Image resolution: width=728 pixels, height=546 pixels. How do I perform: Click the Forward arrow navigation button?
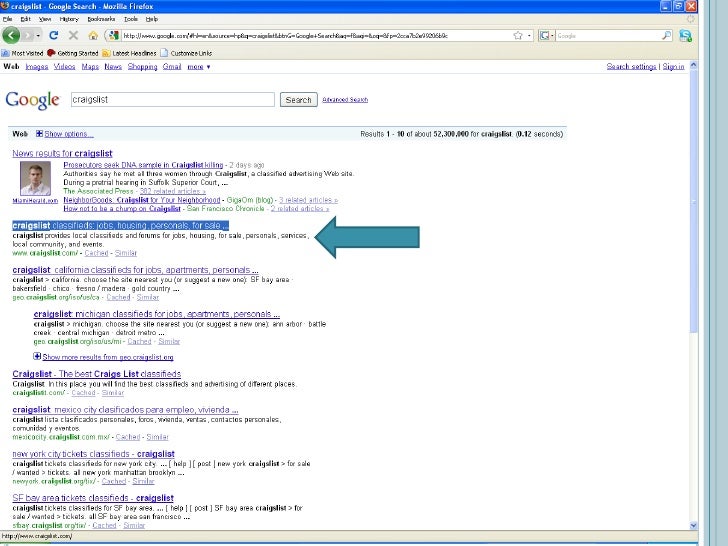coord(28,35)
